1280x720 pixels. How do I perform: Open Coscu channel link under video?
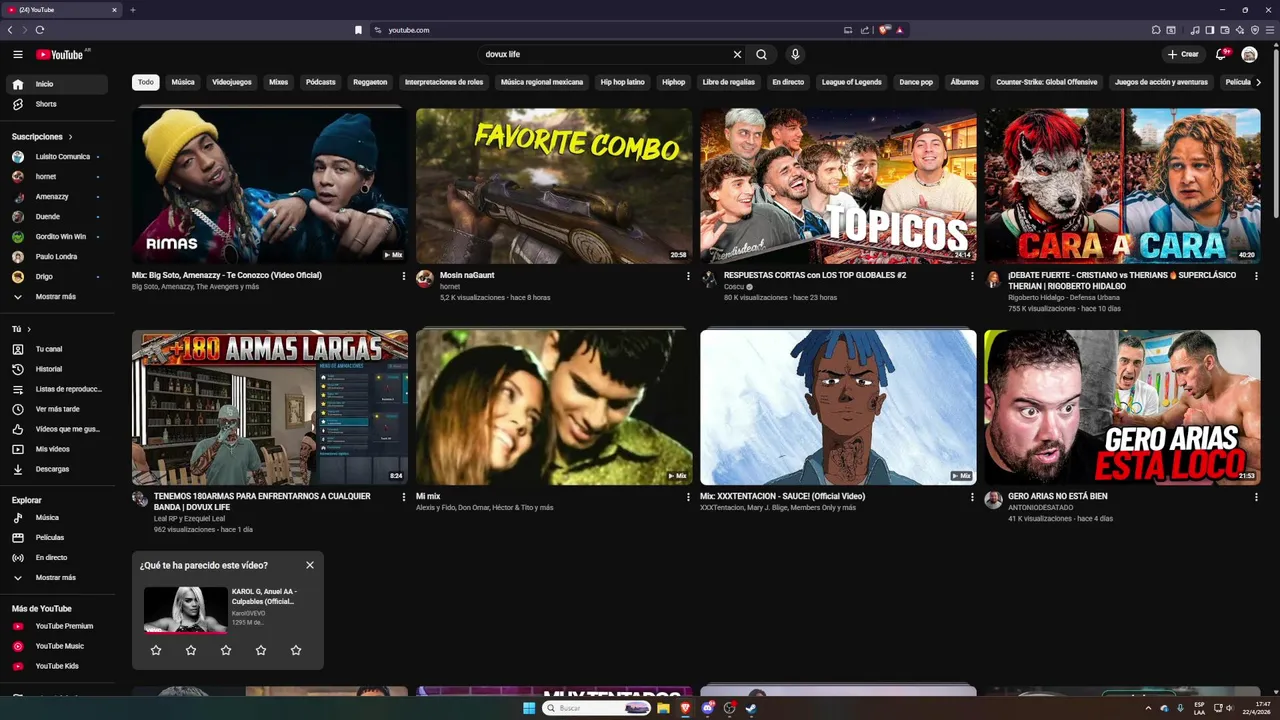point(734,287)
